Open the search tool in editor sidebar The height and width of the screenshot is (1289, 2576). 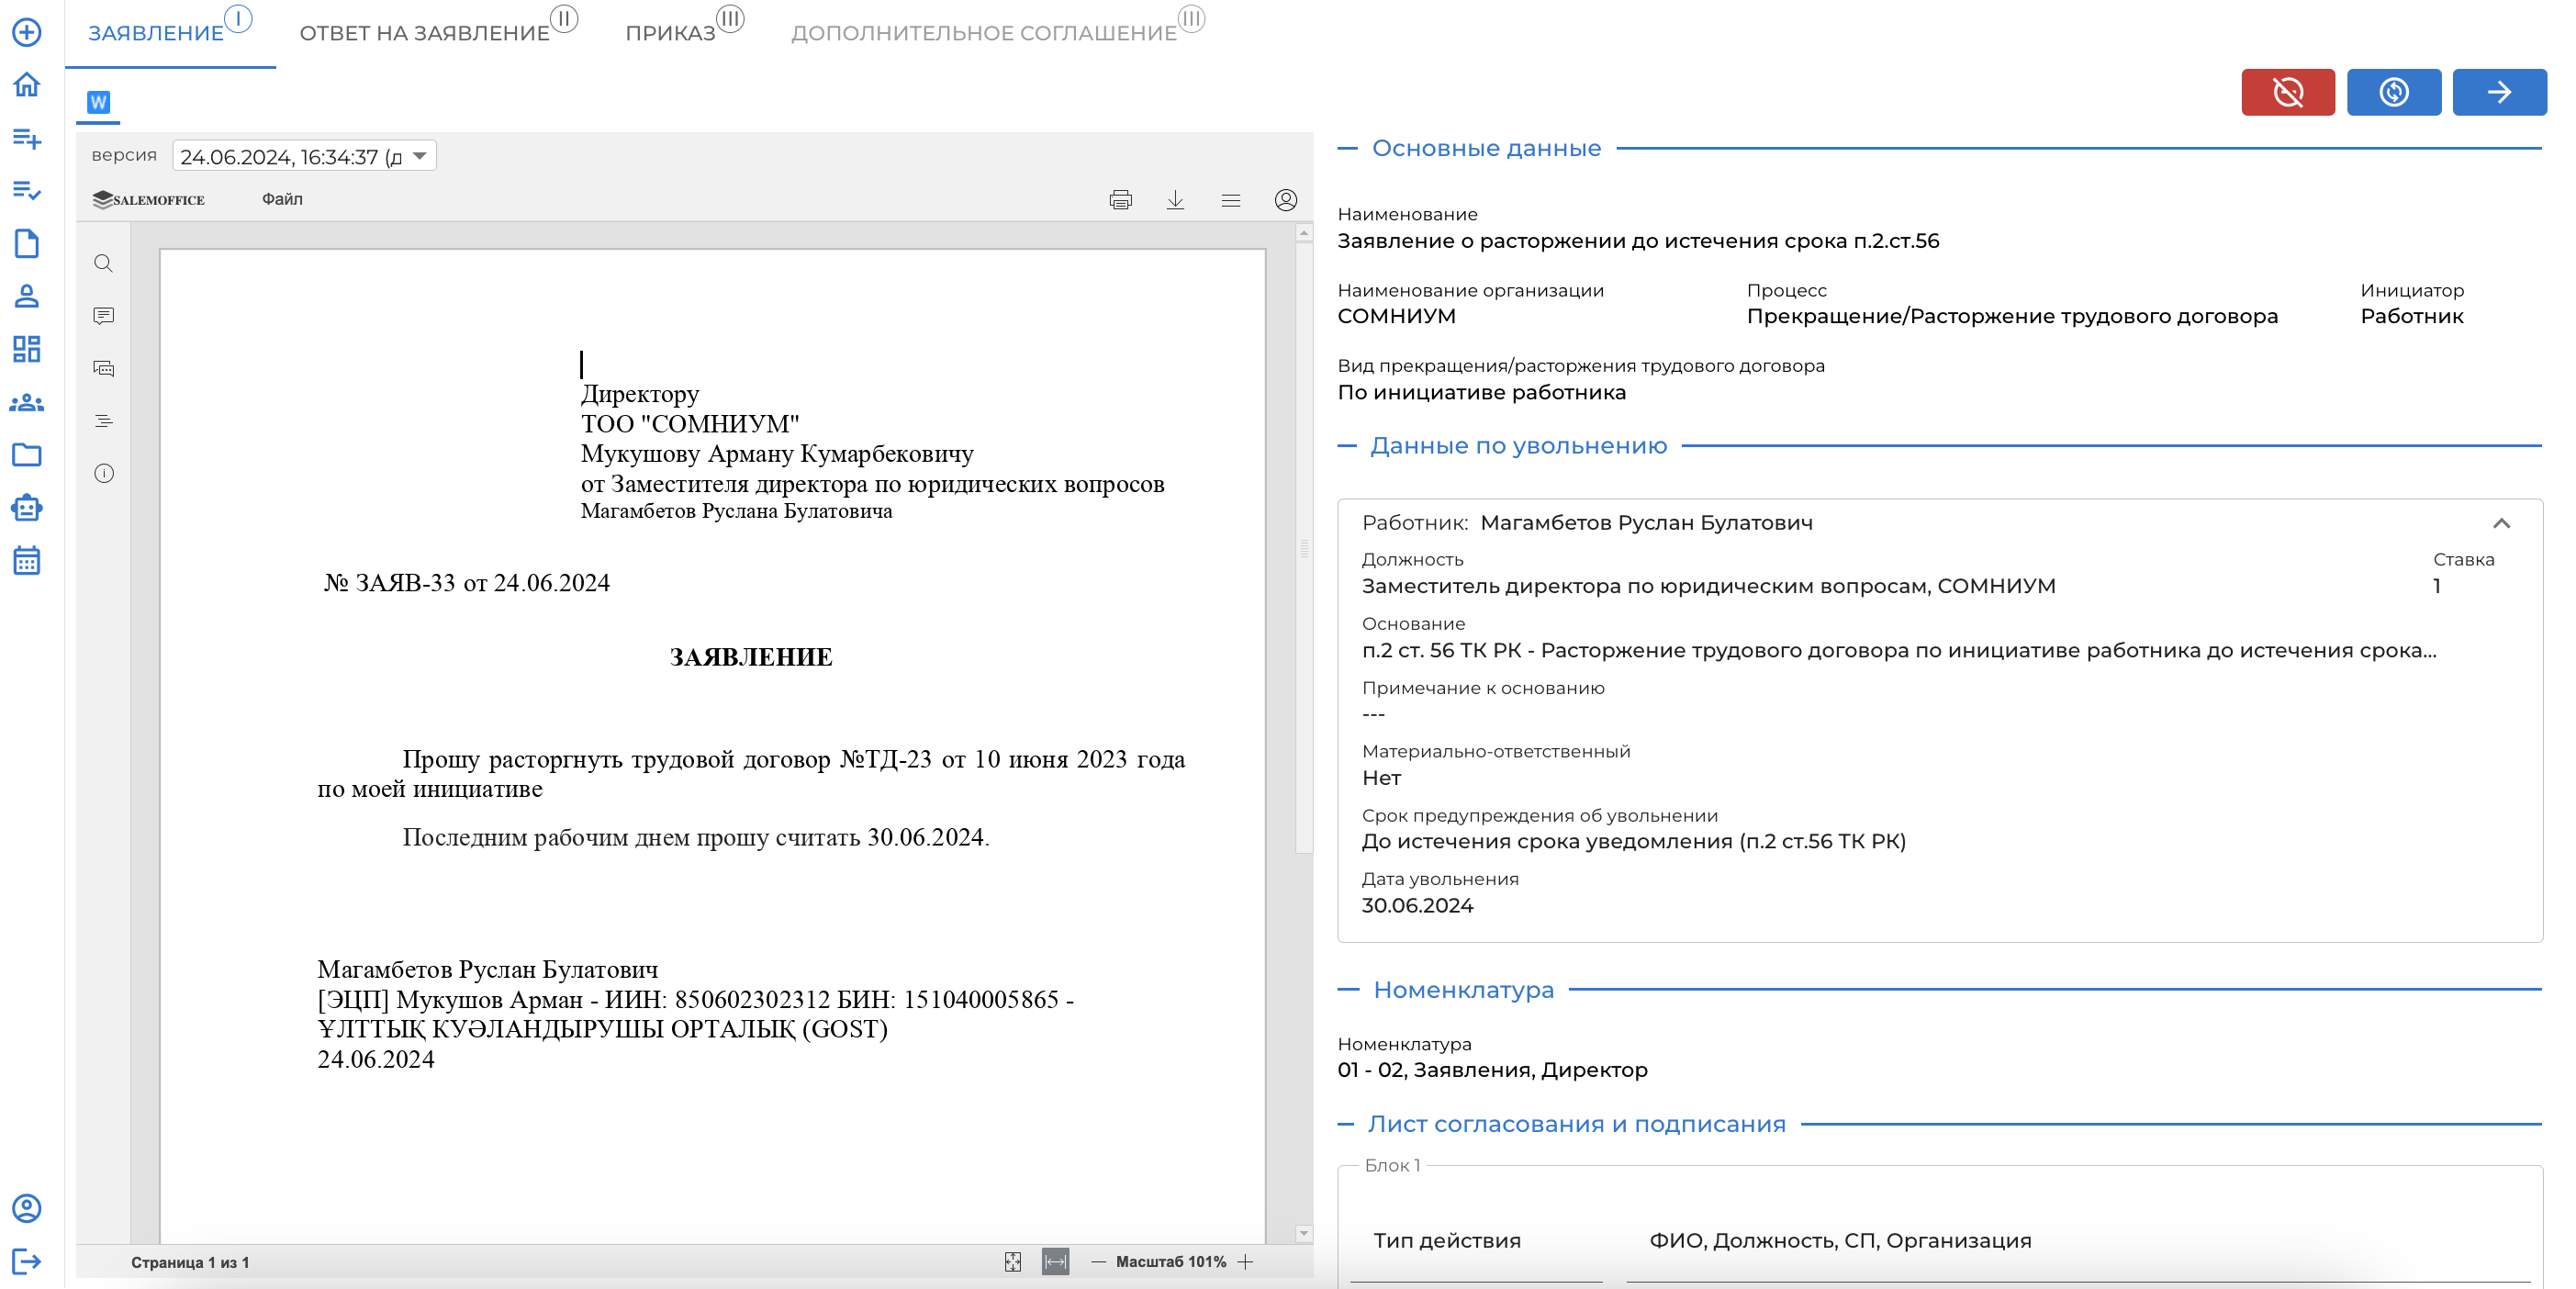(x=103, y=263)
